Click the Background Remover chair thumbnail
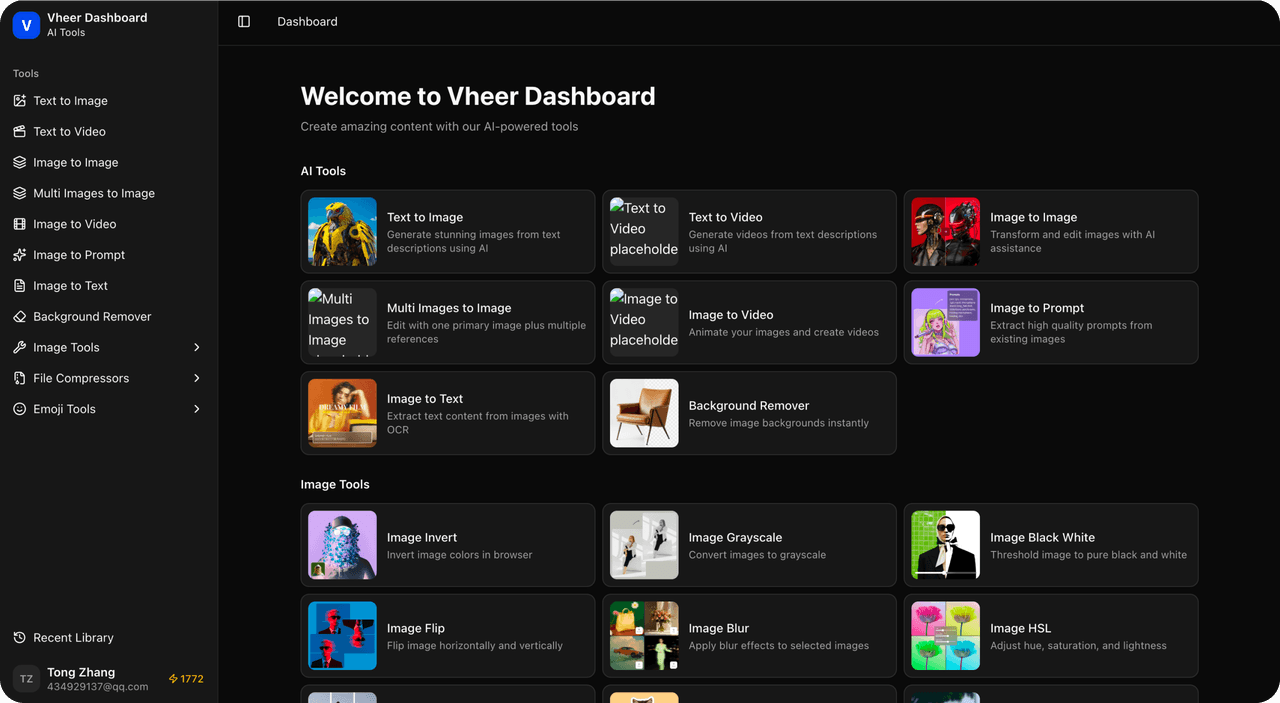The image size is (1280, 703). 643,413
